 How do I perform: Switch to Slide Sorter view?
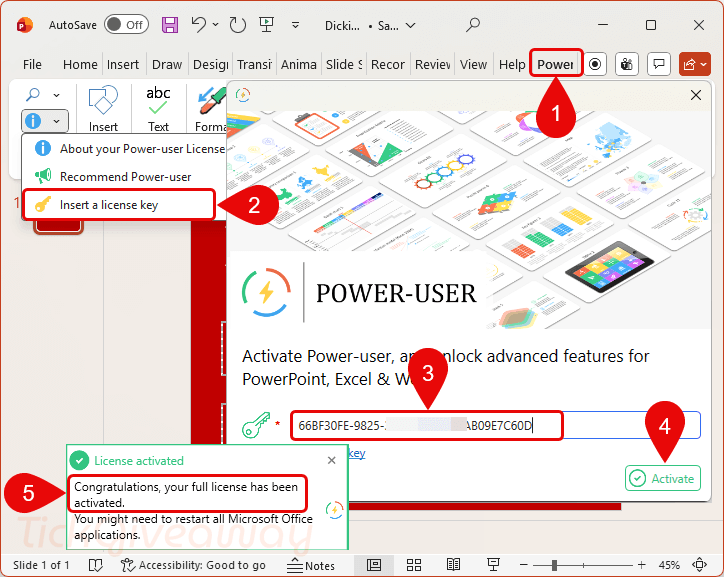point(414,565)
